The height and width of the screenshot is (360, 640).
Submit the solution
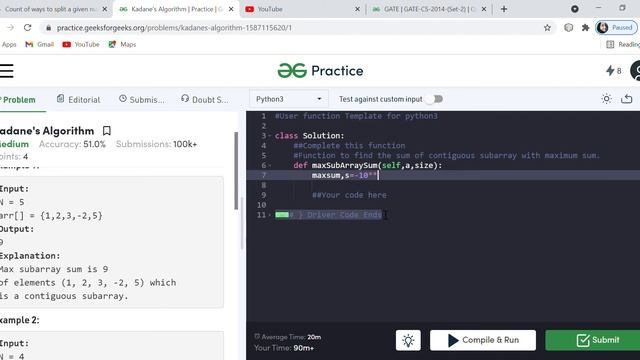[593, 340]
